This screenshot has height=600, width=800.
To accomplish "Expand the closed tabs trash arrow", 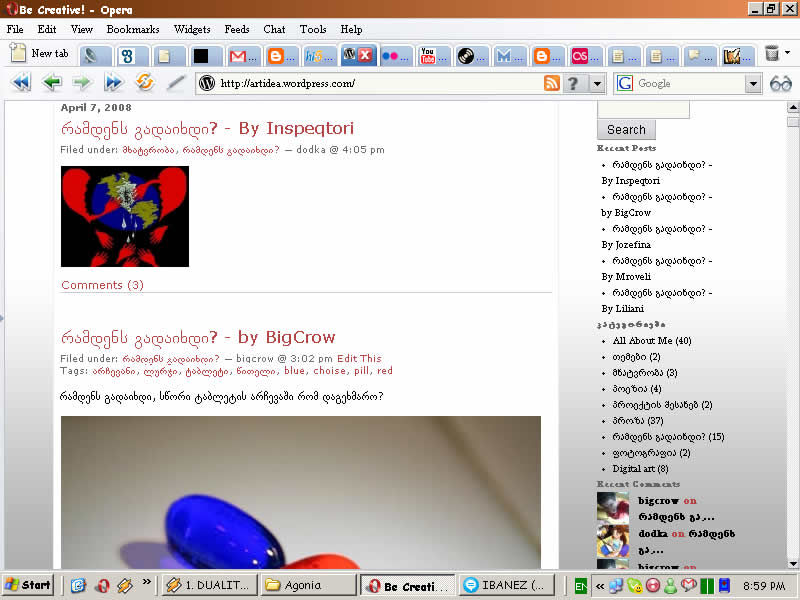I will click(x=787, y=53).
